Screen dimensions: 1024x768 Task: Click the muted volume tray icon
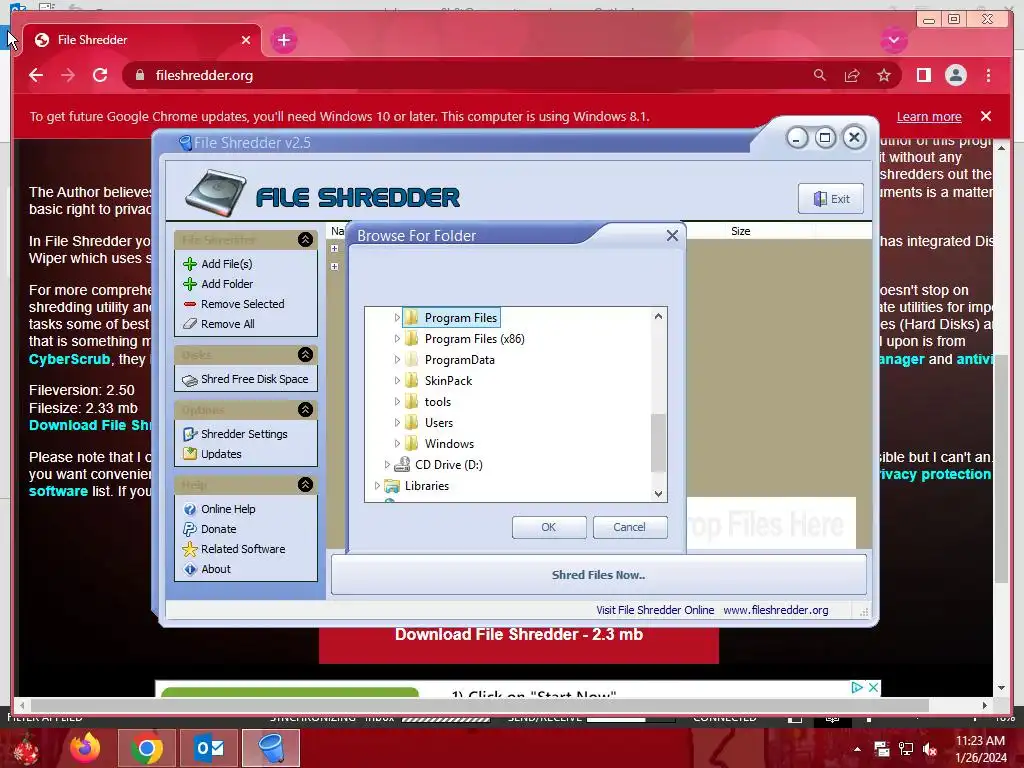click(x=930, y=749)
